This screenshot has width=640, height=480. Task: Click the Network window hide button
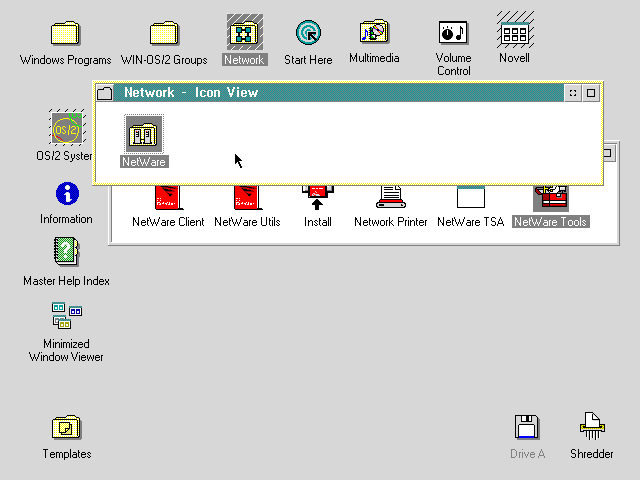tap(573, 93)
